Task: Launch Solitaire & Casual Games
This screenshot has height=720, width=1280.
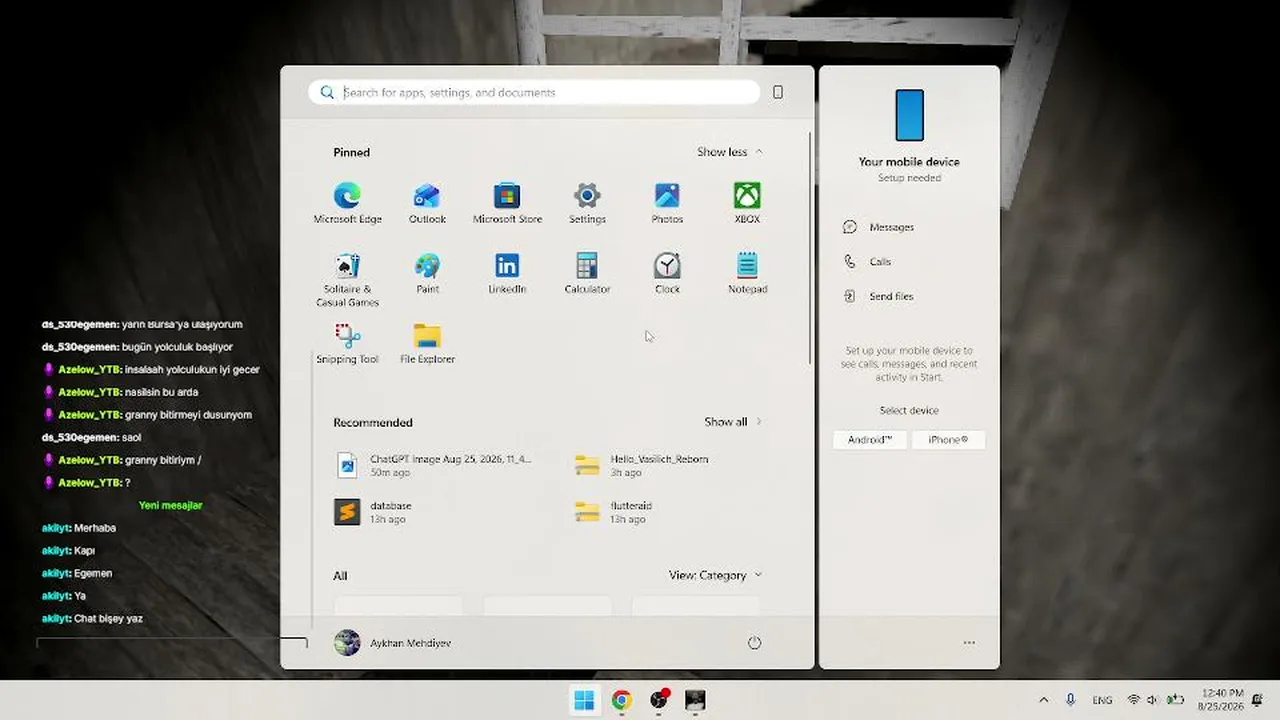Action: coord(347,279)
